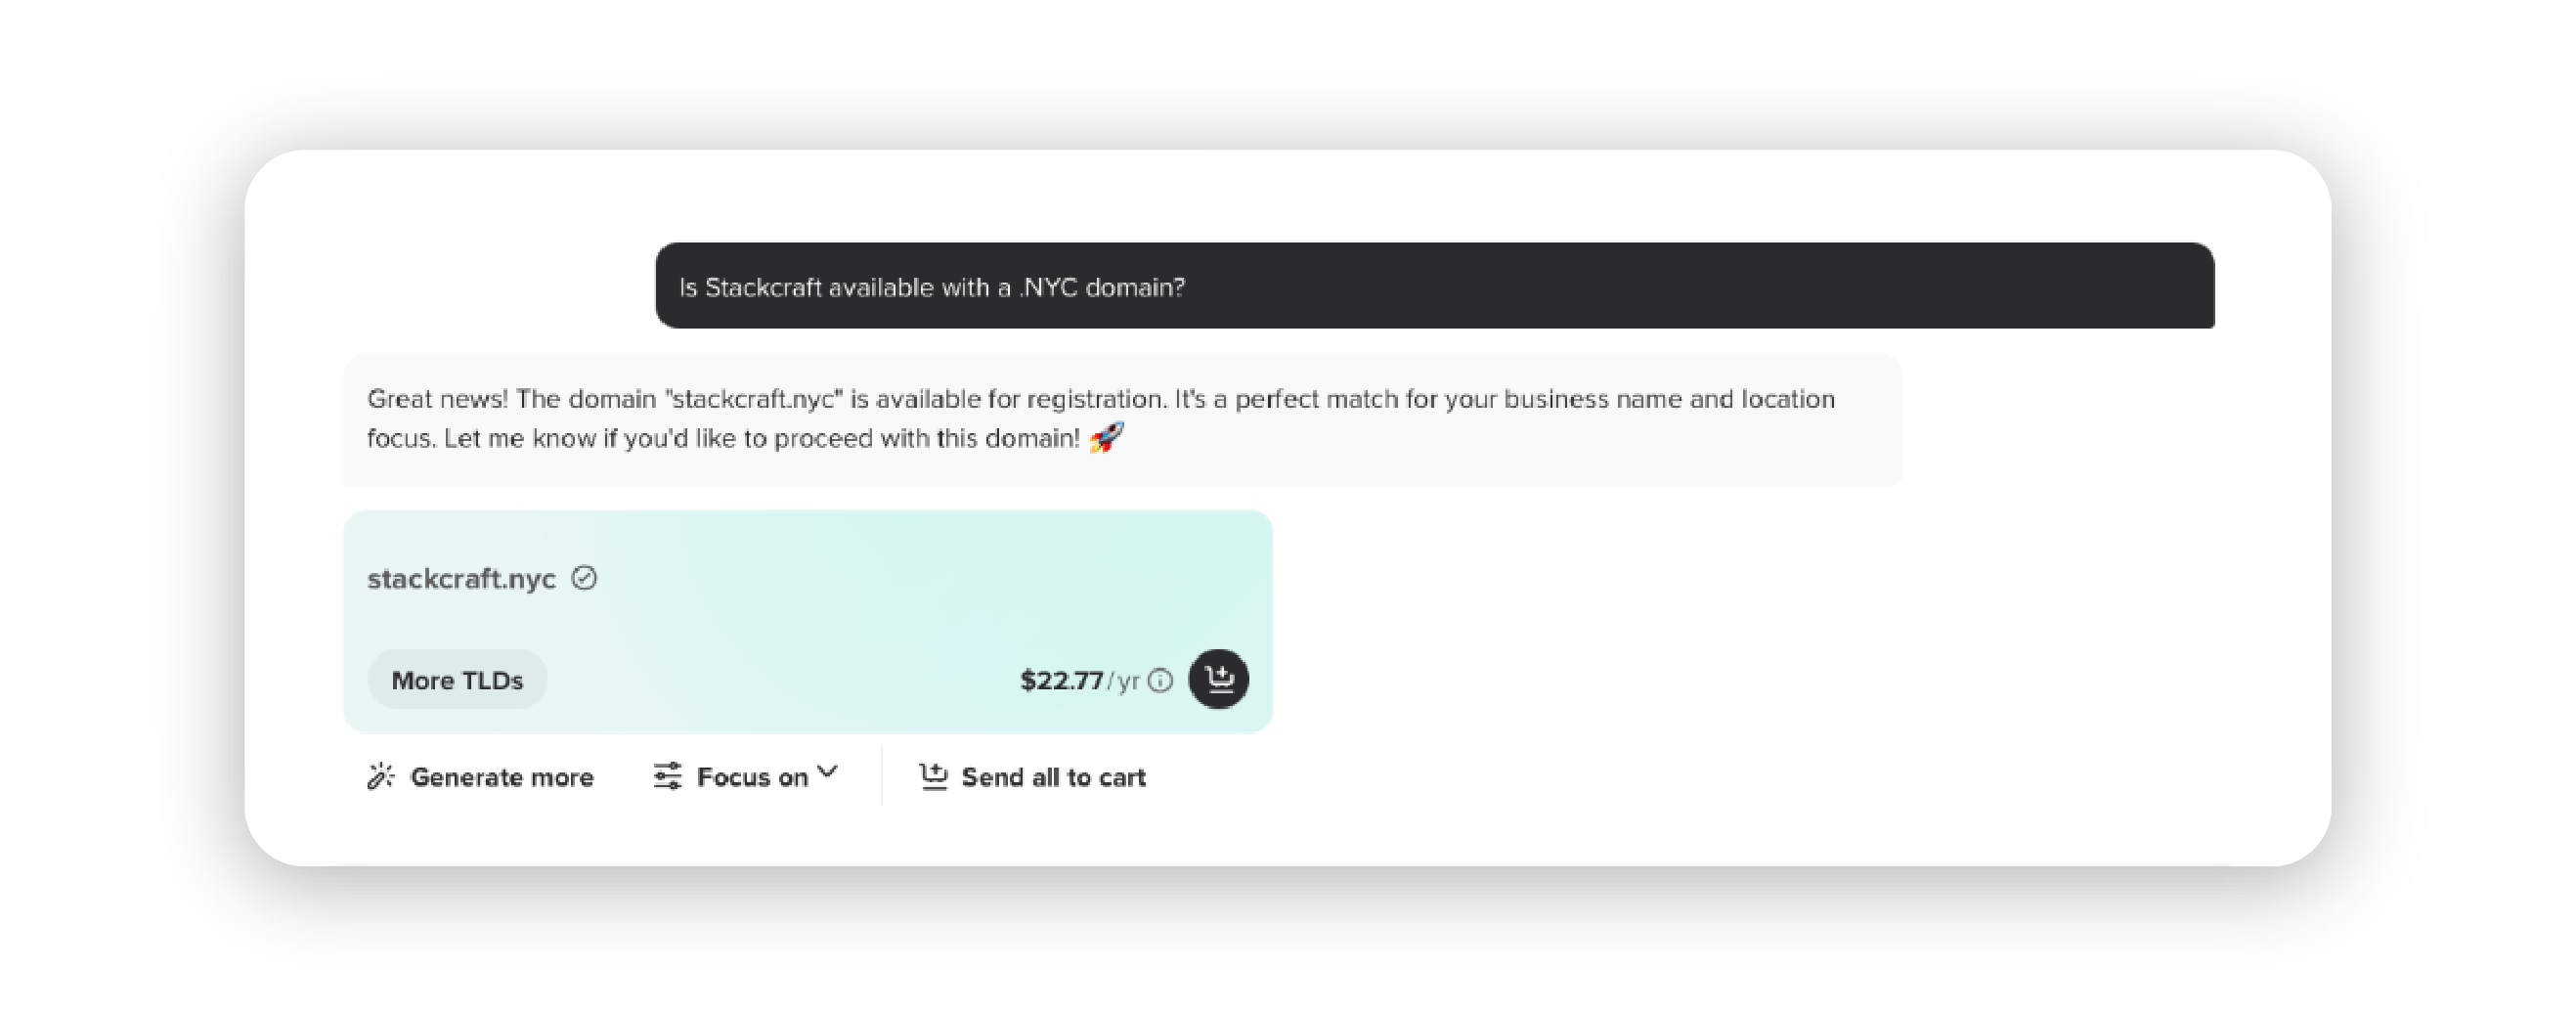Add stackcraft.nyc to cart with round cart icon
The height and width of the screenshot is (1013, 2576).
coord(1218,679)
